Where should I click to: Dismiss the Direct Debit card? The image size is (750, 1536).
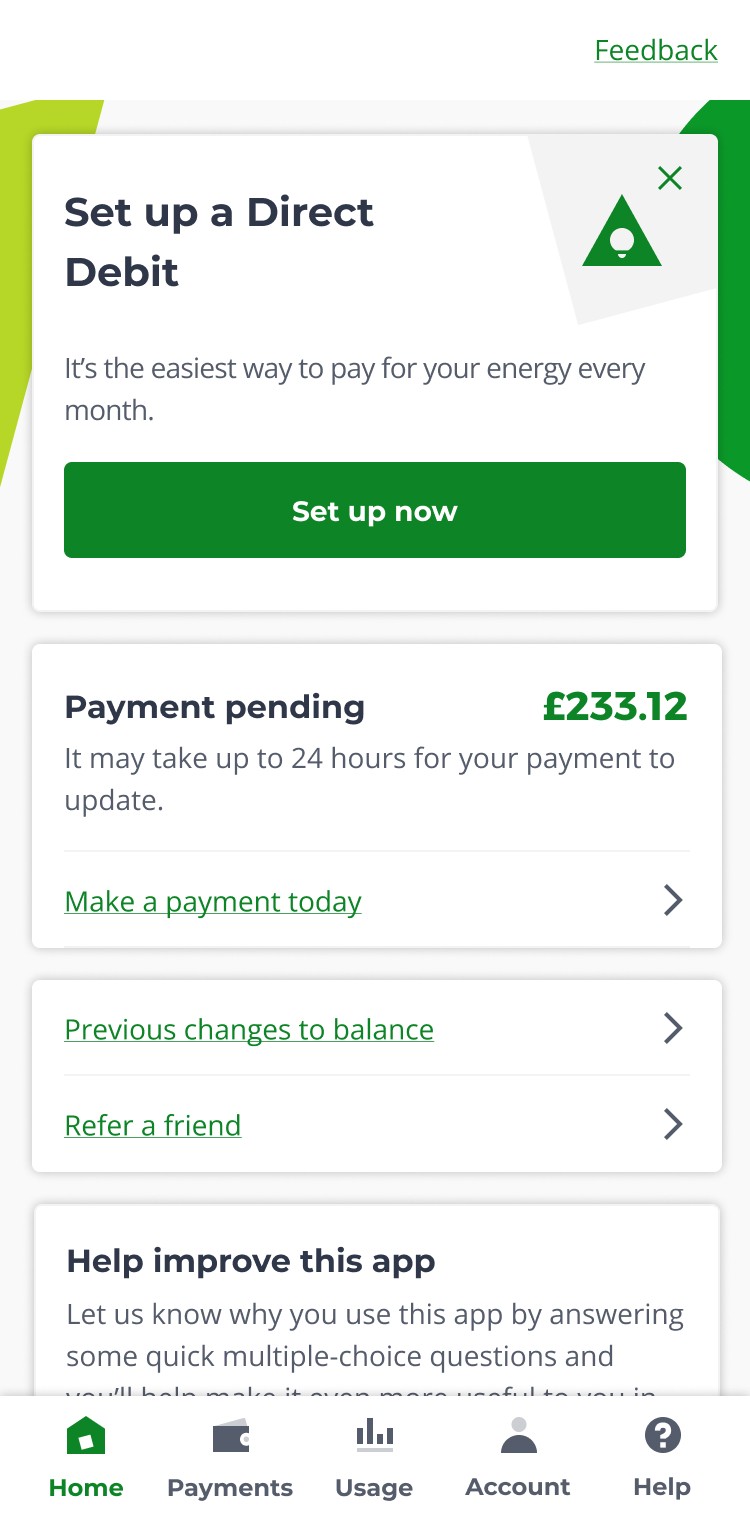coord(670,178)
